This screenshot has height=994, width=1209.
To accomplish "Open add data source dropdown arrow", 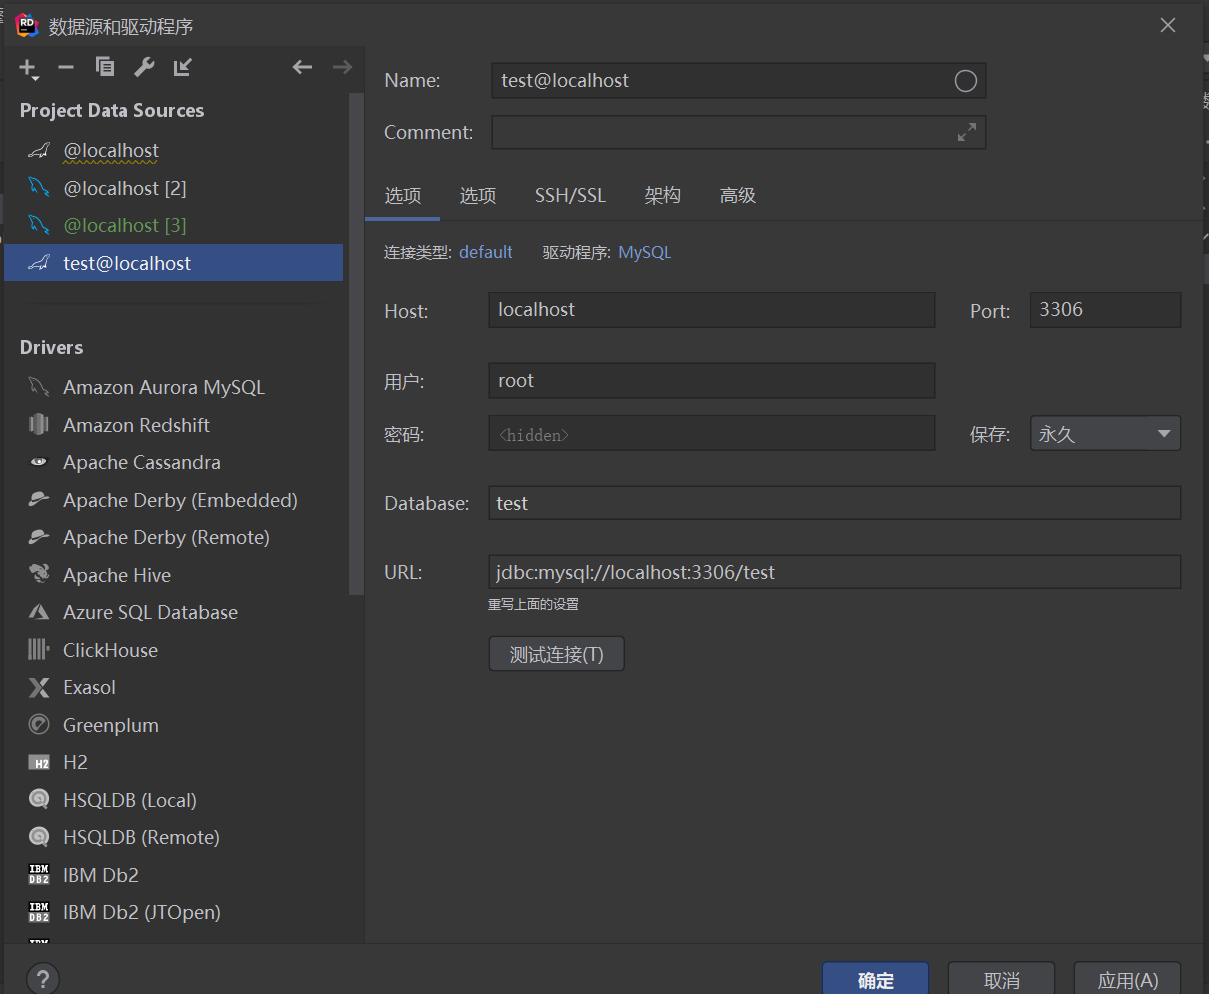I will pyautogui.click(x=36, y=78).
